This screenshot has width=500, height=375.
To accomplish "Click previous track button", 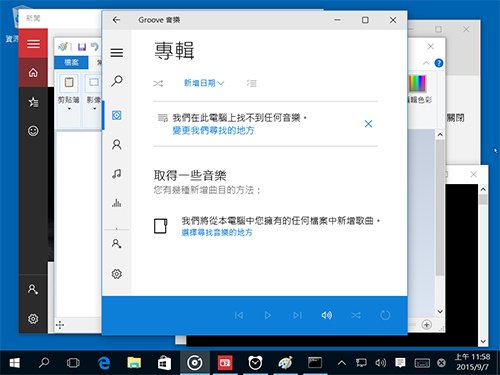I will pos(239,315).
